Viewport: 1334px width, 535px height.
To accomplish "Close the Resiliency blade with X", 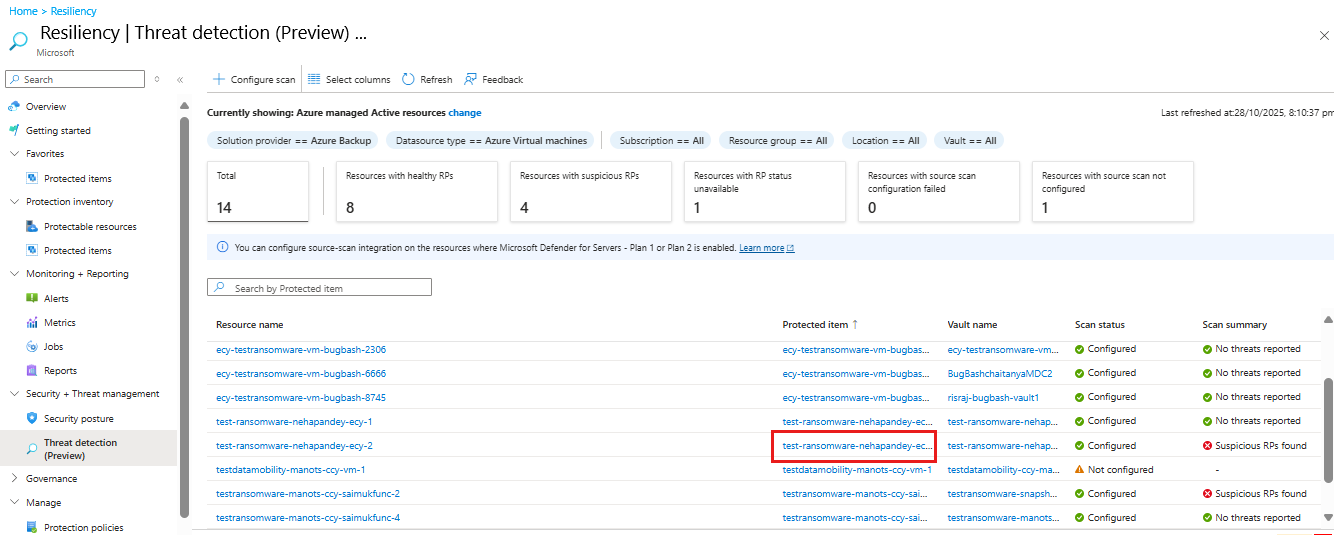I will pyautogui.click(x=1324, y=35).
